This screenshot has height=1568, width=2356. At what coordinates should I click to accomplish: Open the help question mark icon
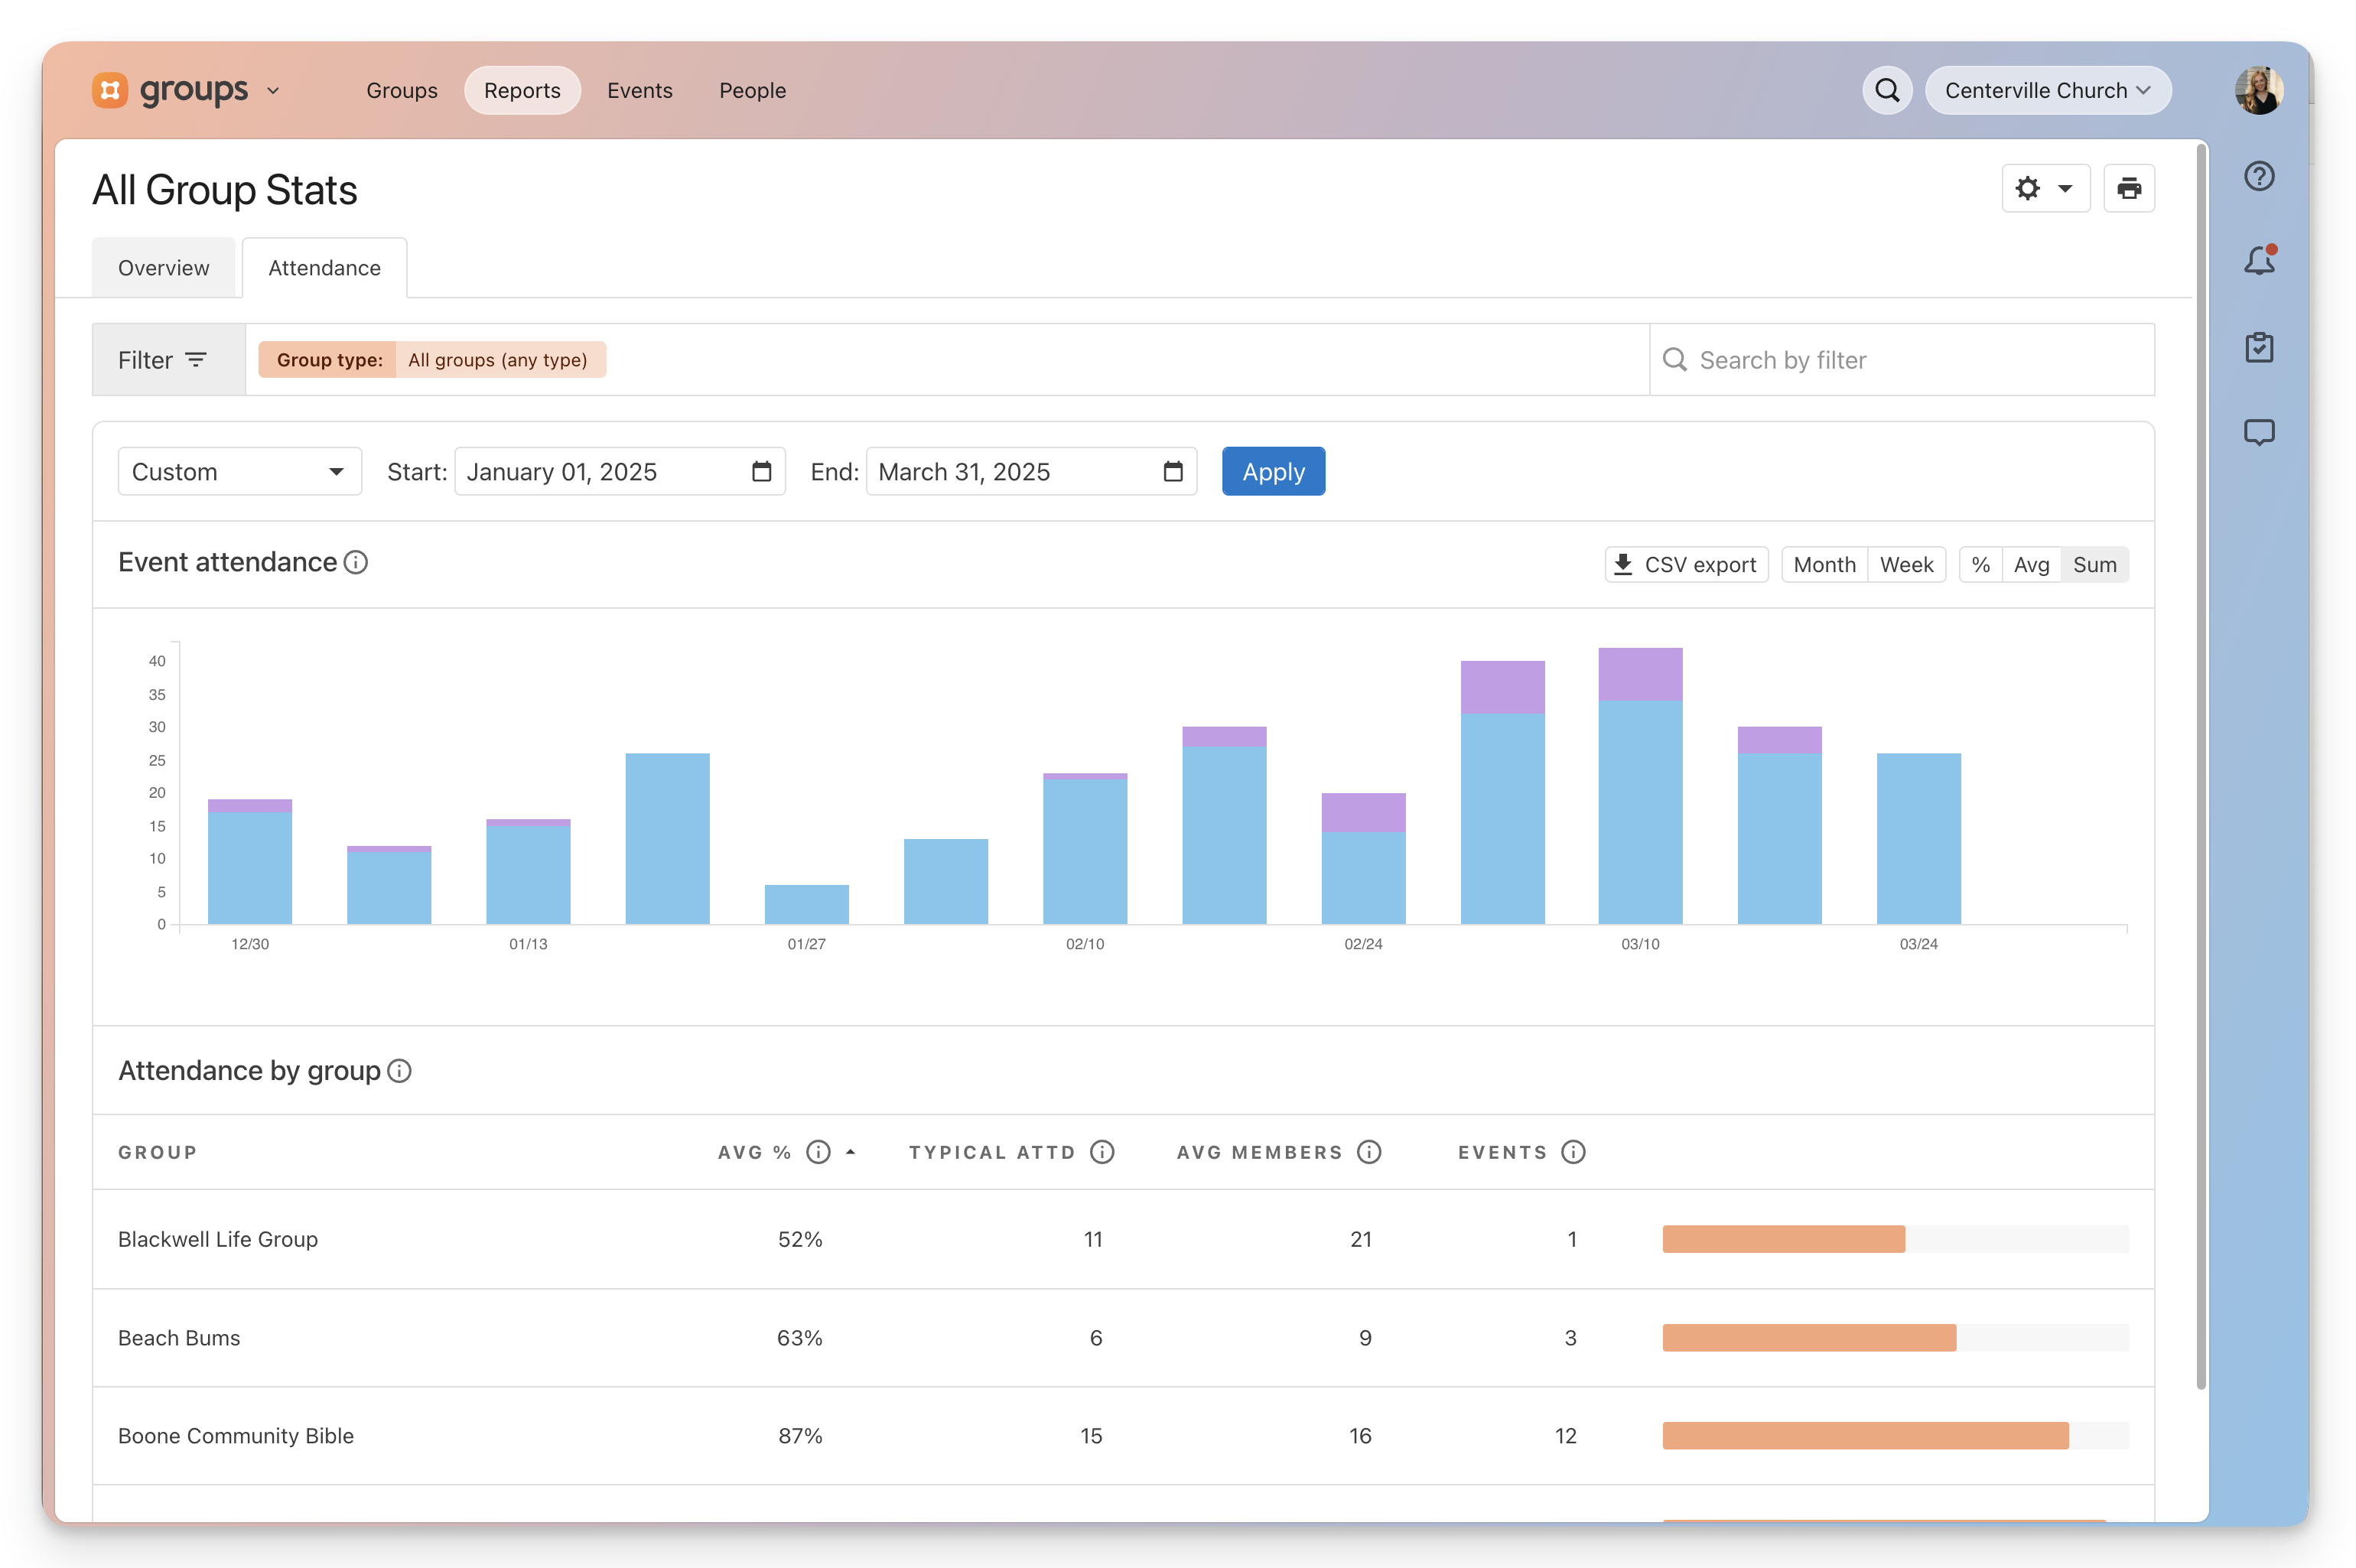(2259, 177)
